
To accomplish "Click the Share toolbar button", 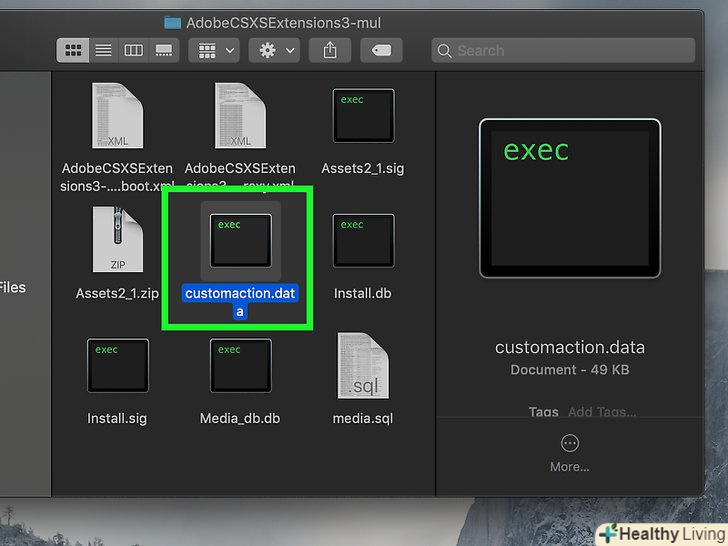I will [330, 50].
